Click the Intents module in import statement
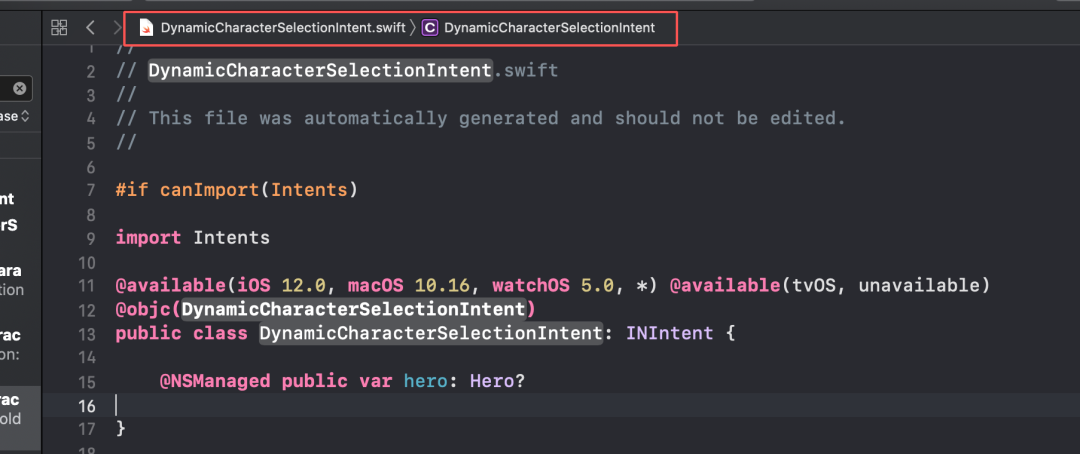 click(x=231, y=237)
